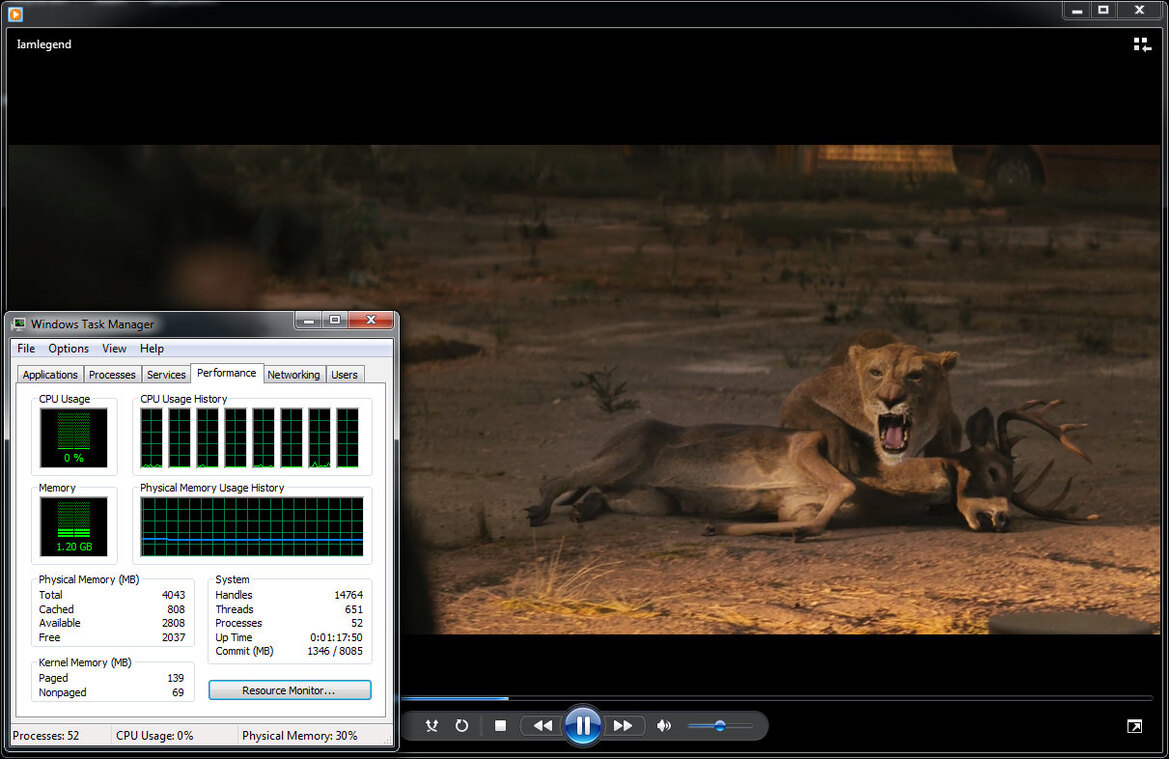Mute the player volume speaker icon
The width and height of the screenshot is (1169, 759).
click(664, 725)
